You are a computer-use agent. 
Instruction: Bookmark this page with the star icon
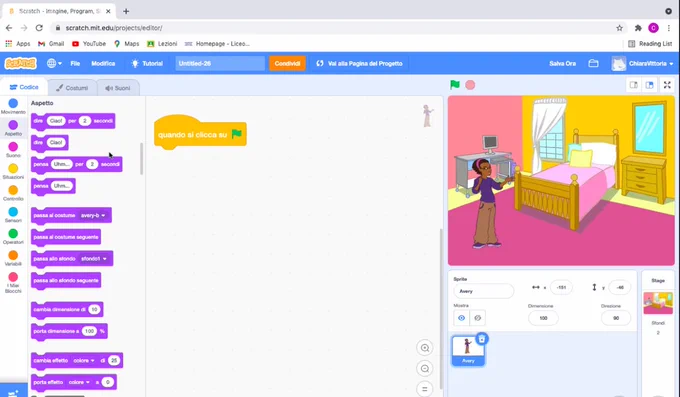coord(619,28)
